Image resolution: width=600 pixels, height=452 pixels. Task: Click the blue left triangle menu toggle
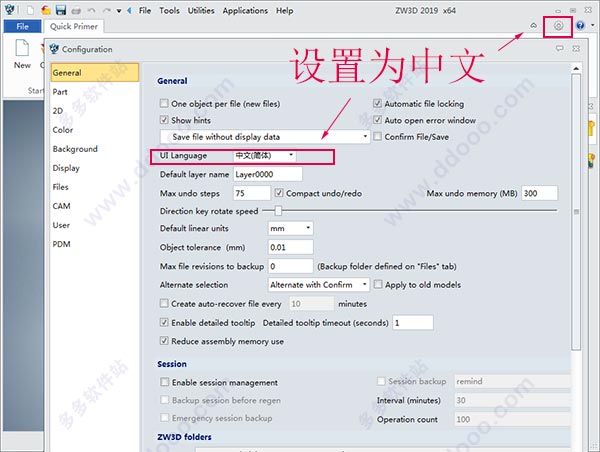(x=129, y=10)
